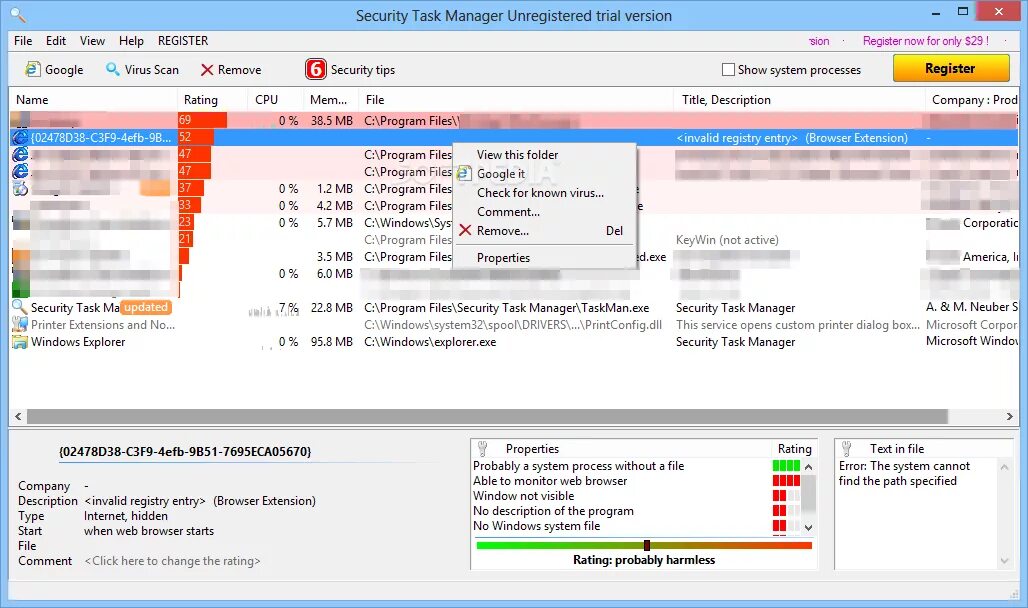Click the key icon beside Properties panel header
The height and width of the screenshot is (608, 1028).
(483, 449)
